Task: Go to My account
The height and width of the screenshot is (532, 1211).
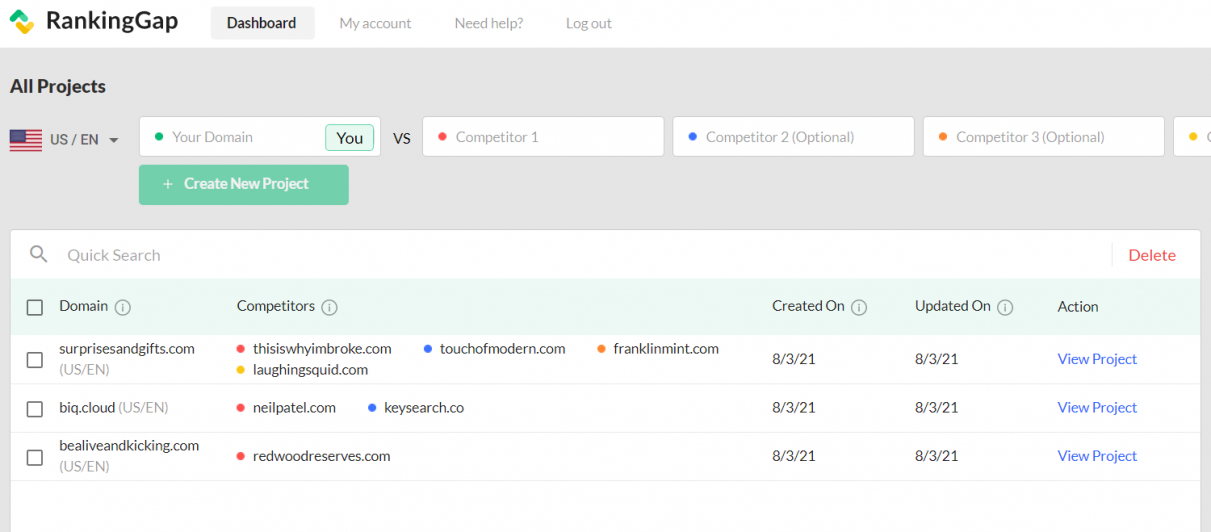Action: click(375, 23)
